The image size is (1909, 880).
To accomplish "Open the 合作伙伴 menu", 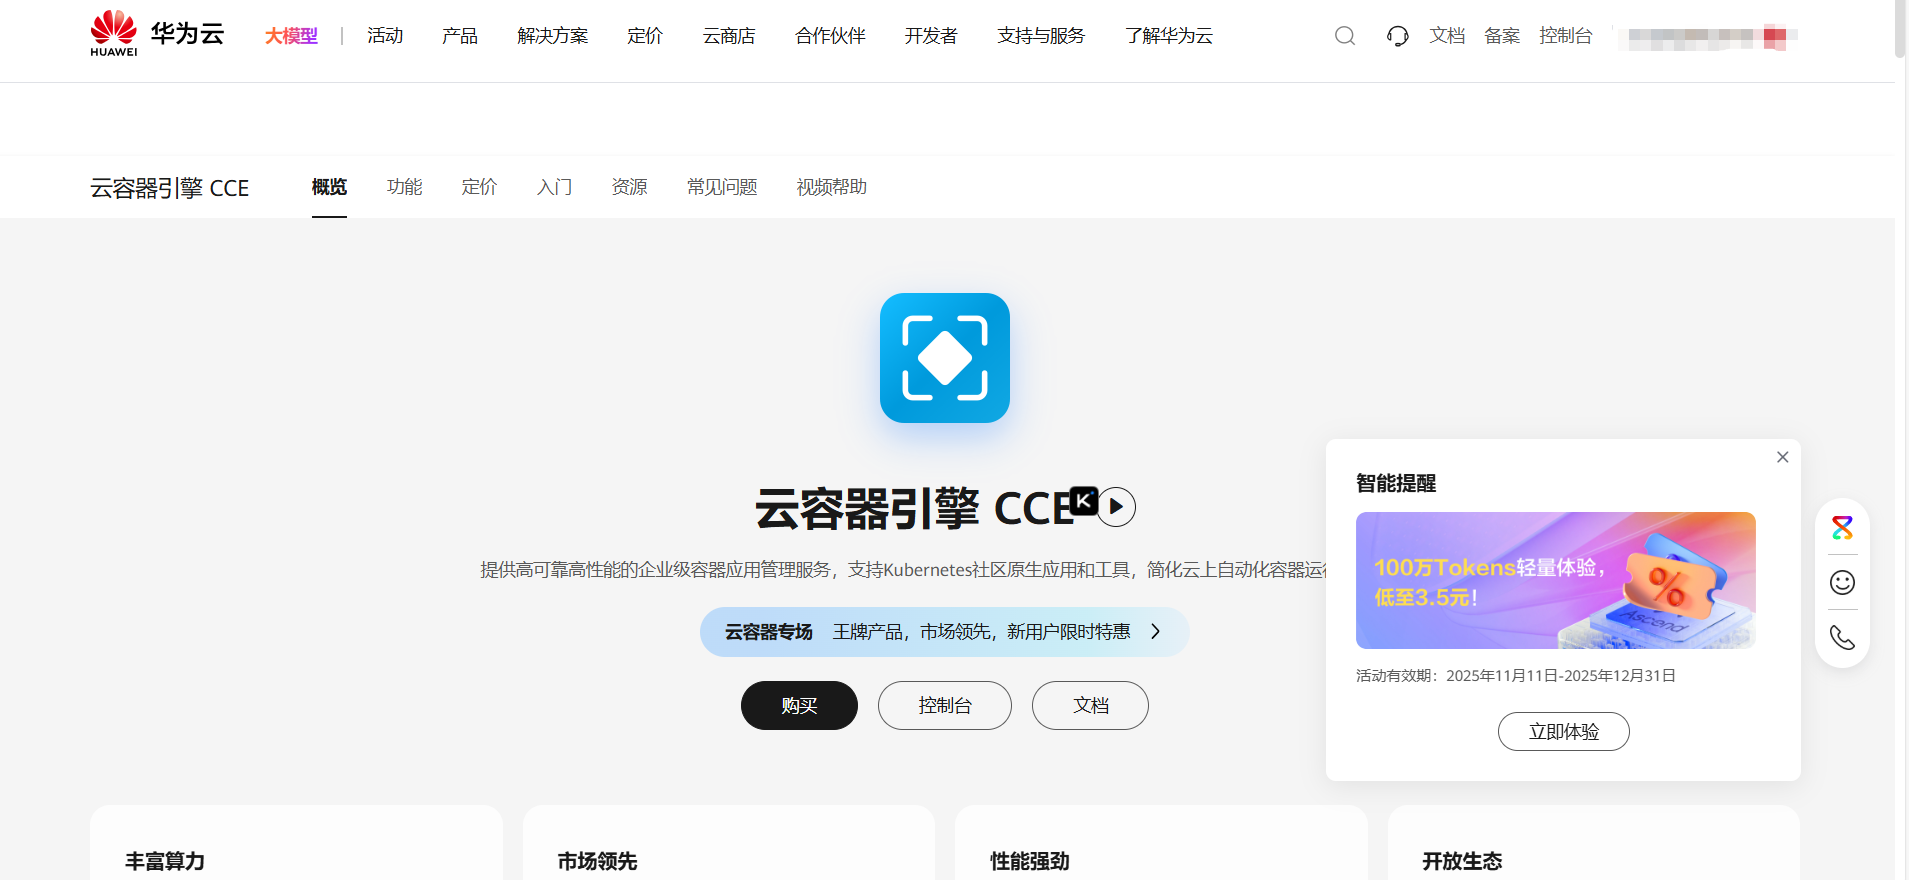I will [830, 36].
